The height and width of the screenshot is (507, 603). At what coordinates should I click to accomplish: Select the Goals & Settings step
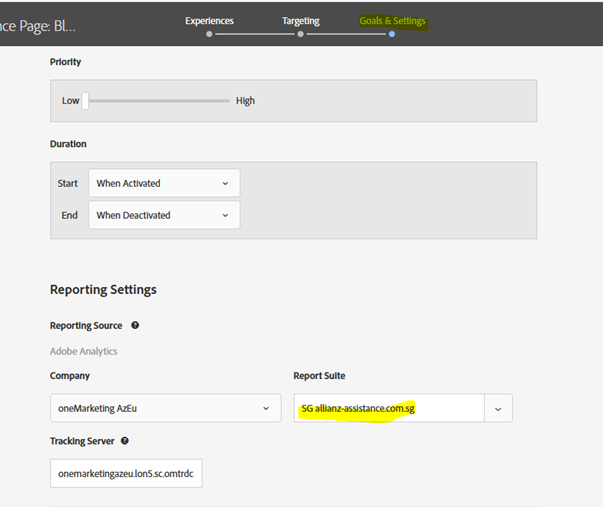tap(392, 21)
